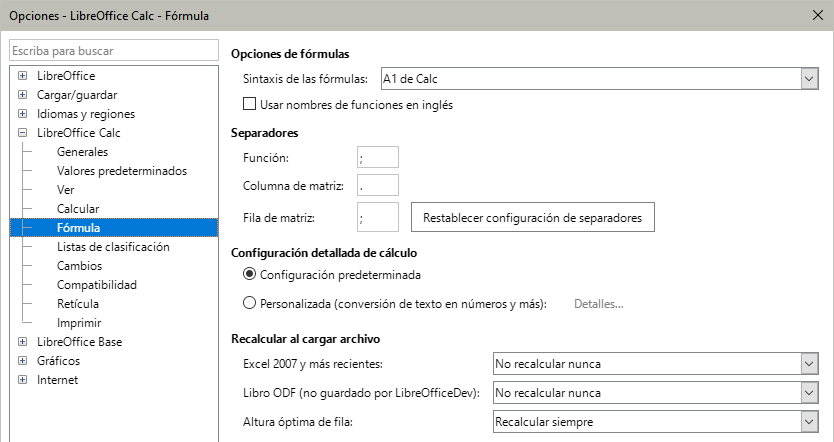
Task: Enable Usar nombres de funciones en inglés
Action: pos(249,104)
